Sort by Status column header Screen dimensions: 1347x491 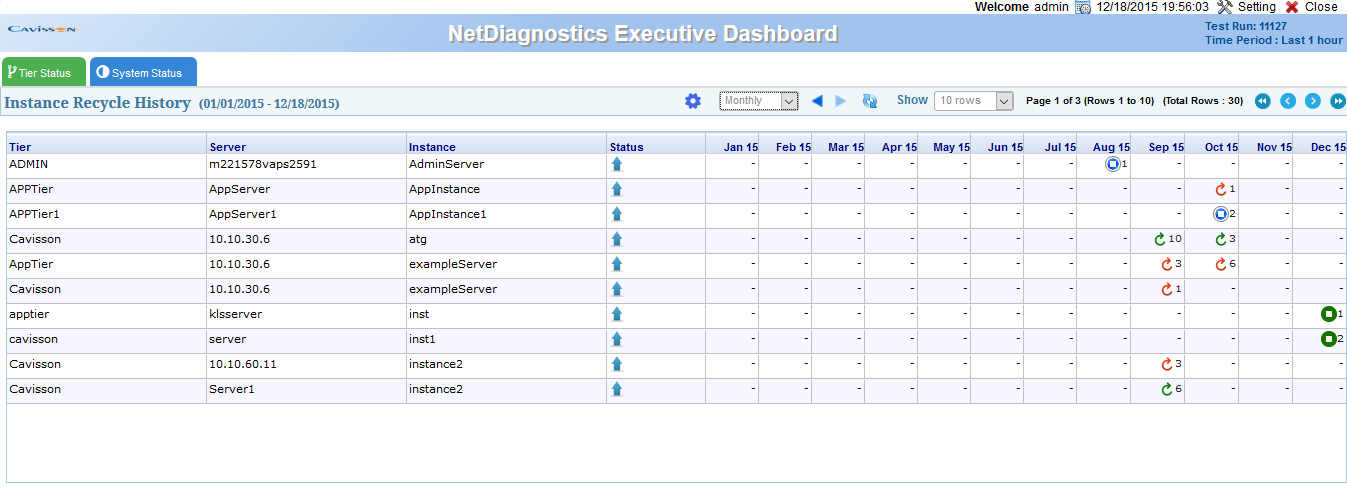point(627,147)
